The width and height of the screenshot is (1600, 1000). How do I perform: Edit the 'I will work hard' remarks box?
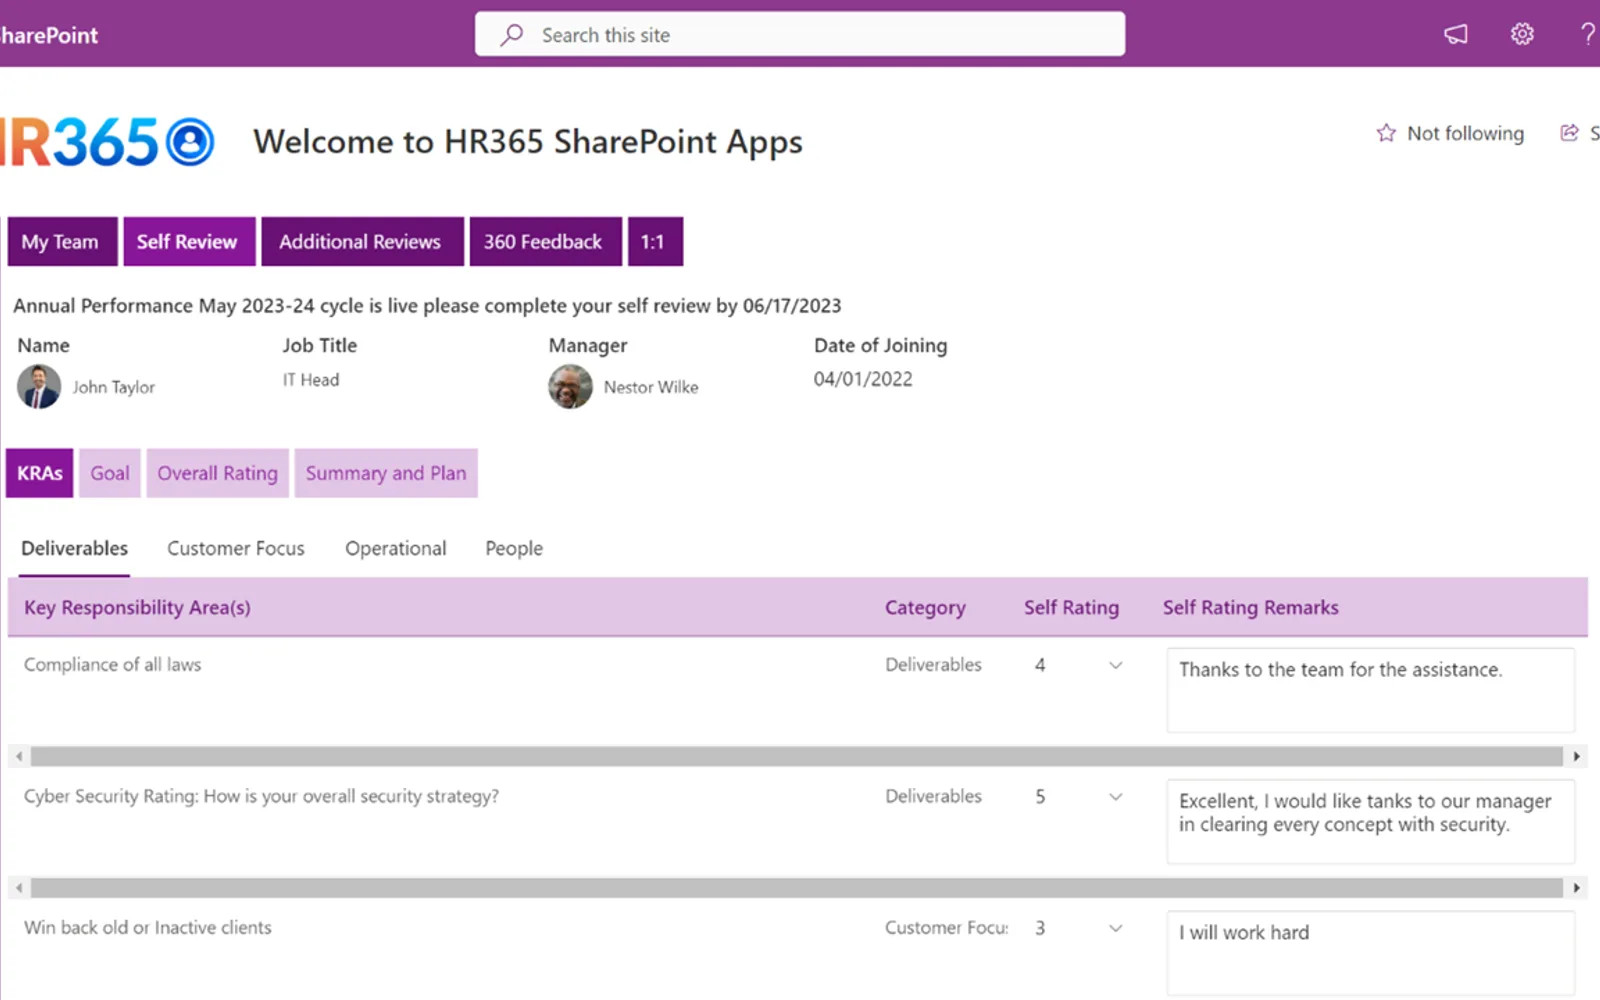1370,953
